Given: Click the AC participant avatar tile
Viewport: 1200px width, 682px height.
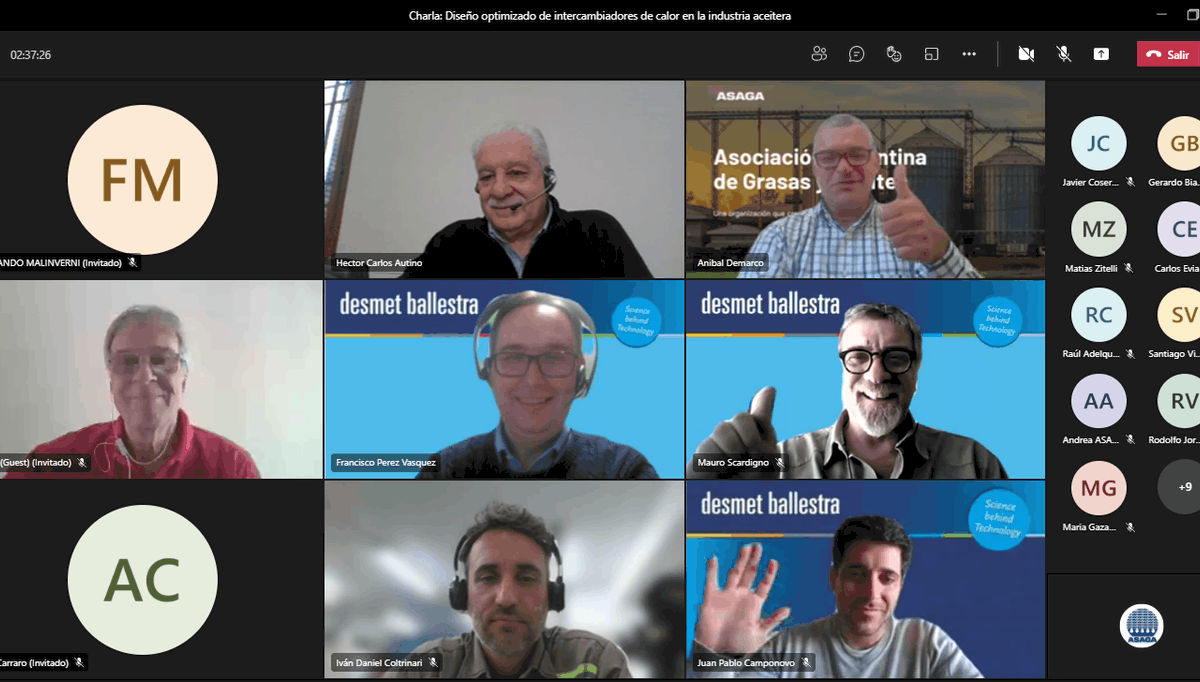Looking at the screenshot, I should coord(142,580).
